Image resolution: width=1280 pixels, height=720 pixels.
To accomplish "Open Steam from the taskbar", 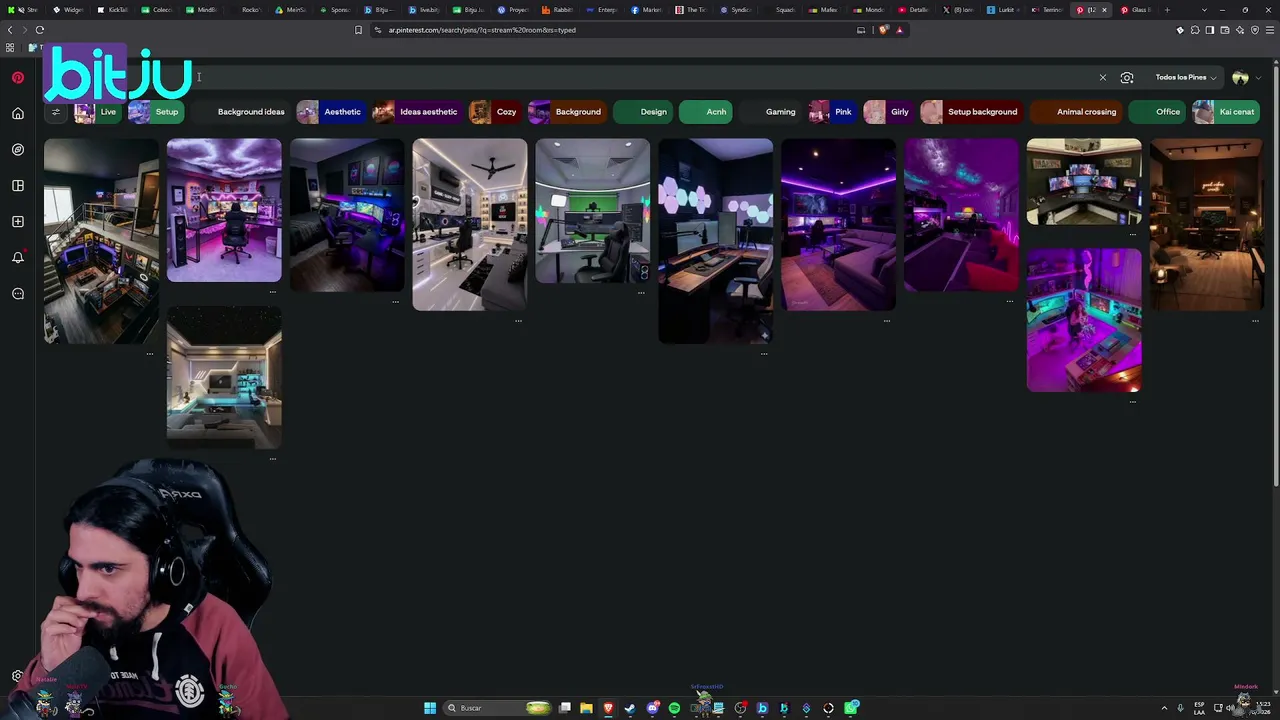I will coord(629,708).
